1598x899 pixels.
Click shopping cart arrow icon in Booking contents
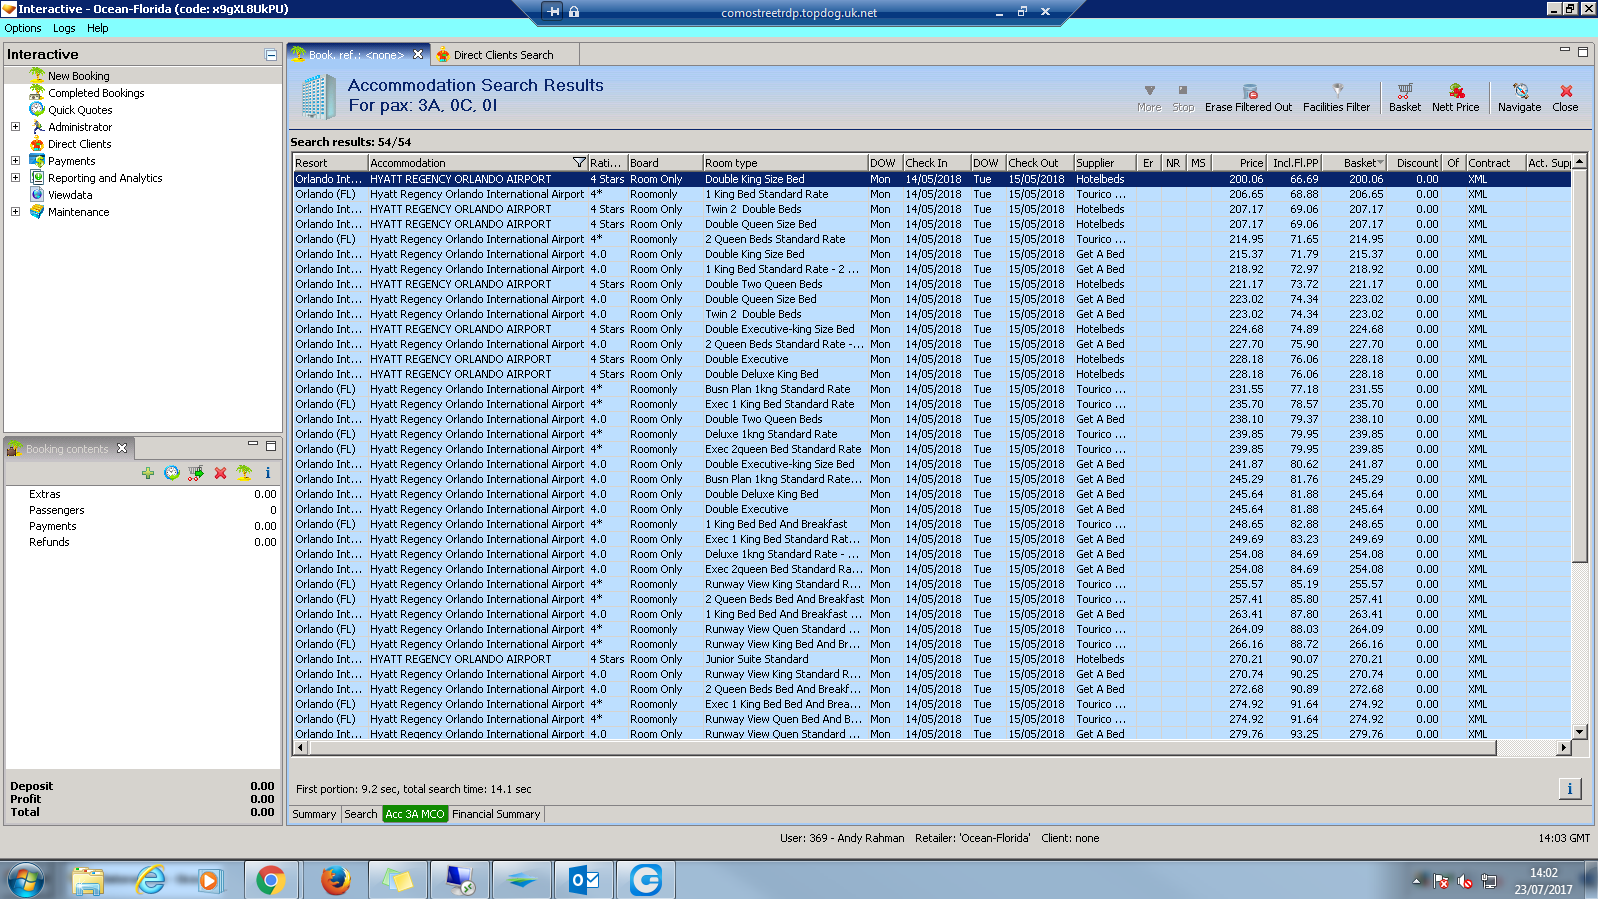196,473
